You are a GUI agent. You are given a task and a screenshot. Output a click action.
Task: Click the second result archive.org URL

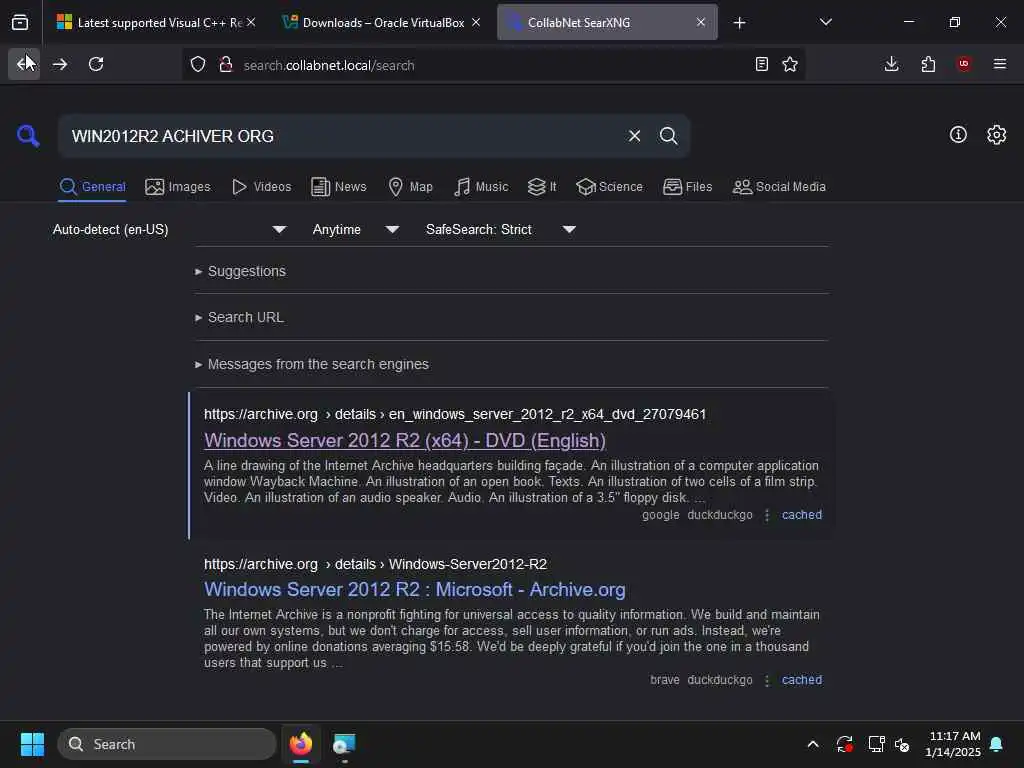click(375, 564)
